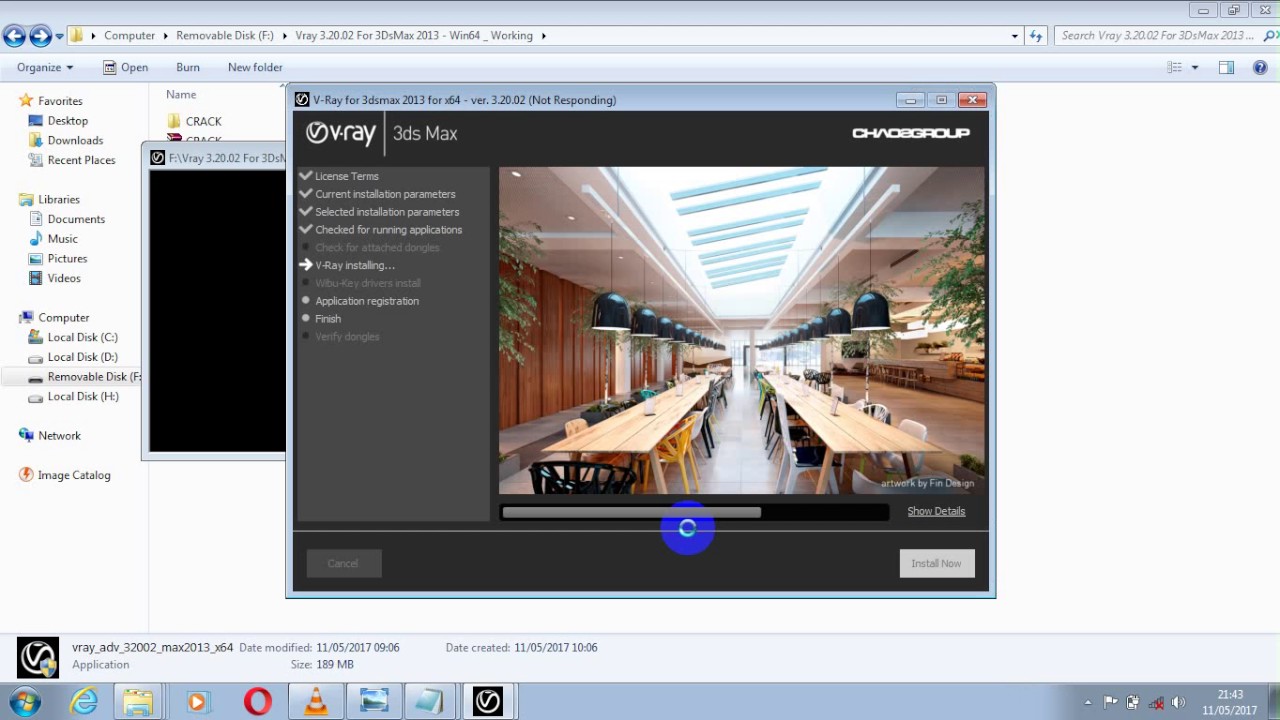This screenshot has width=1280, height=720.
Task: Select Computer in the navigation pane
Action: pyautogui.click(x=63, y=317)
